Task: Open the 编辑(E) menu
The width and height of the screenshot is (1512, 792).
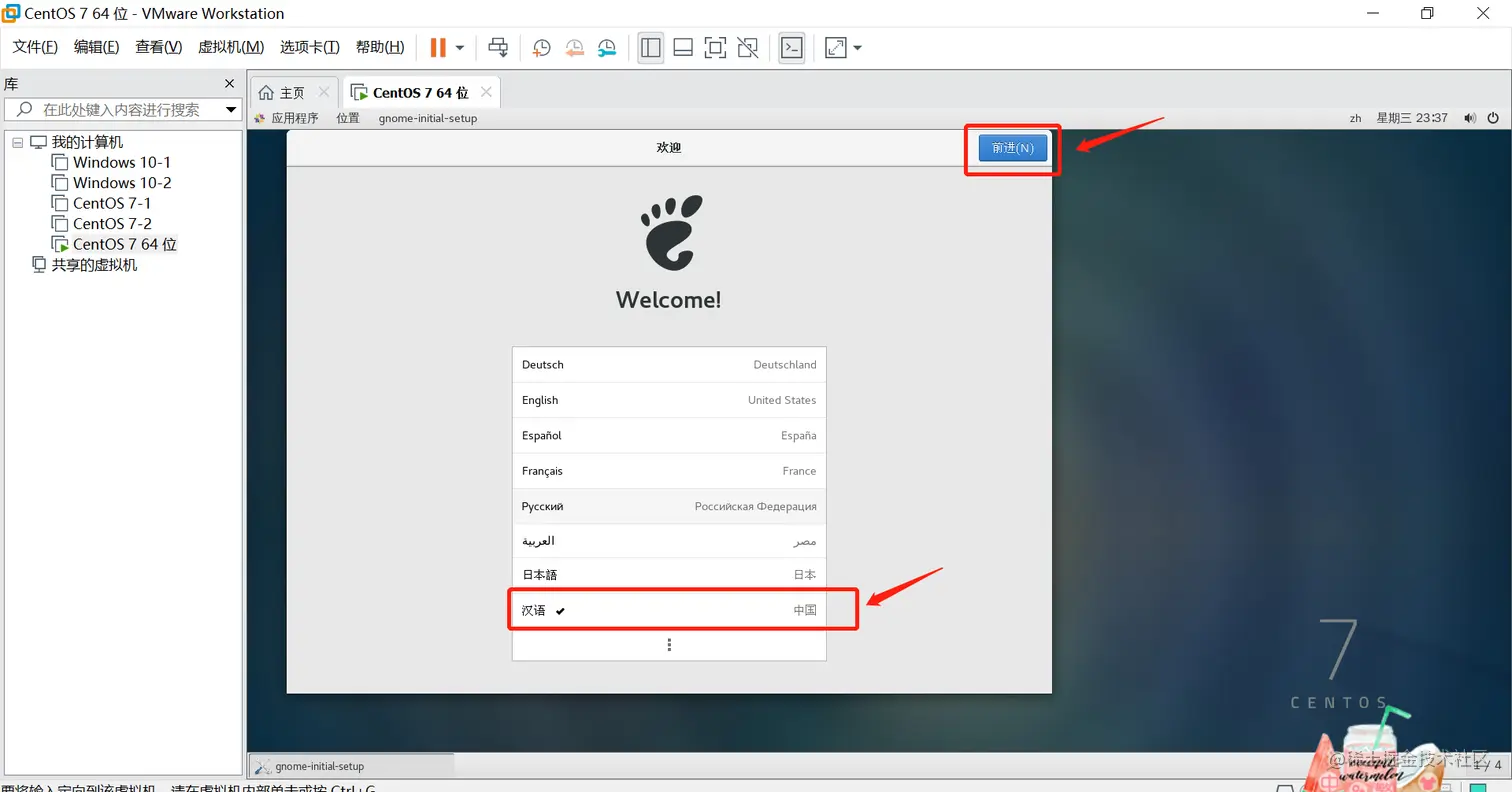Action: click(x=96, y=47)
